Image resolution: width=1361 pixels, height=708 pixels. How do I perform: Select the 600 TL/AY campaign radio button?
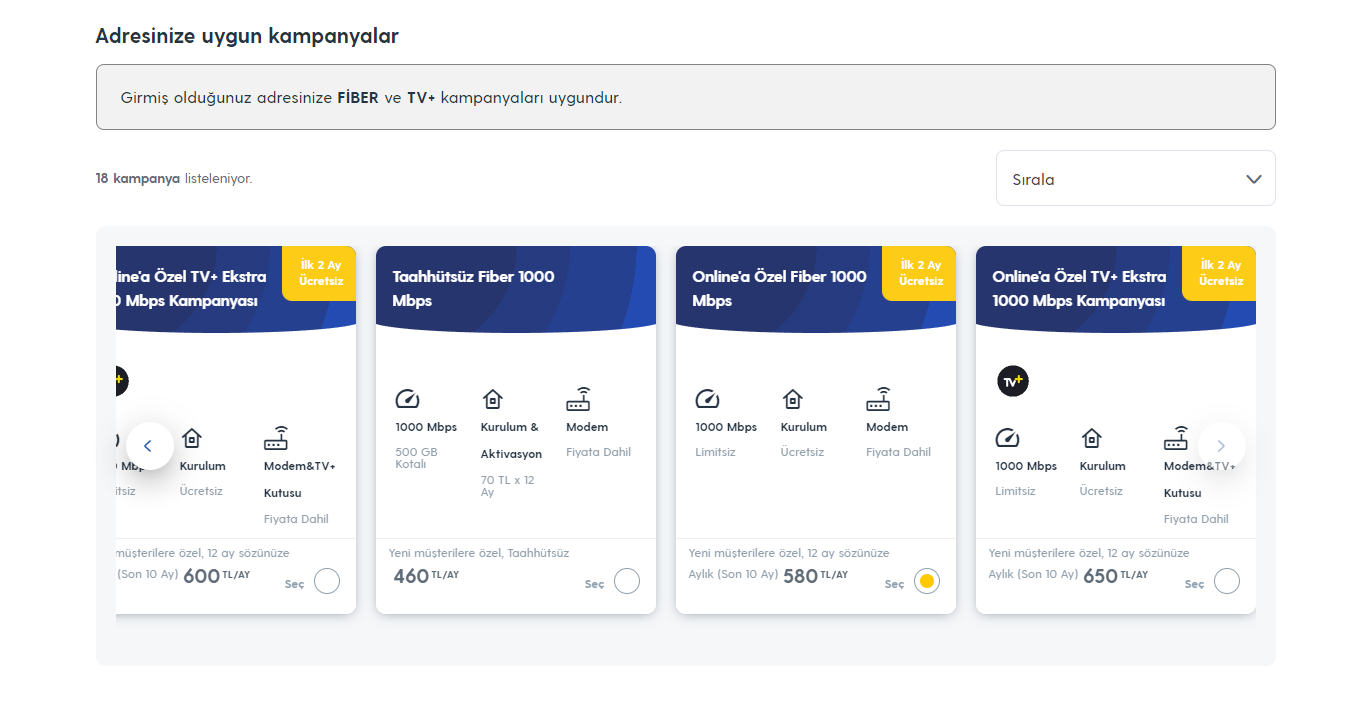pos(327,581)
